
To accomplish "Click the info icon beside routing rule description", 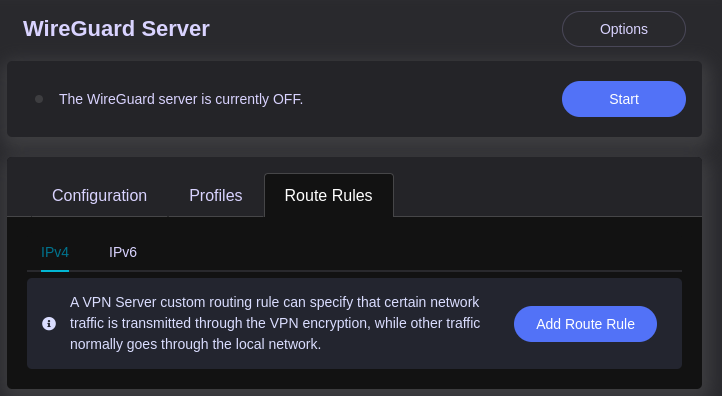I will pyautogui.click(x=49, y=324).
